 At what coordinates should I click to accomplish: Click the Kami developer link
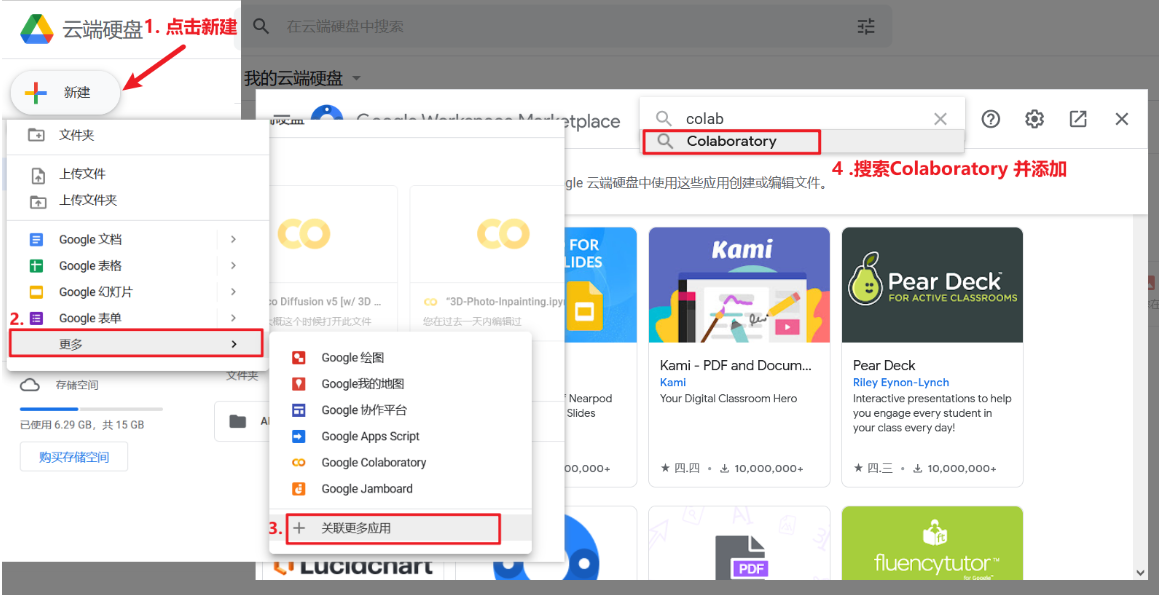(673, 382)
